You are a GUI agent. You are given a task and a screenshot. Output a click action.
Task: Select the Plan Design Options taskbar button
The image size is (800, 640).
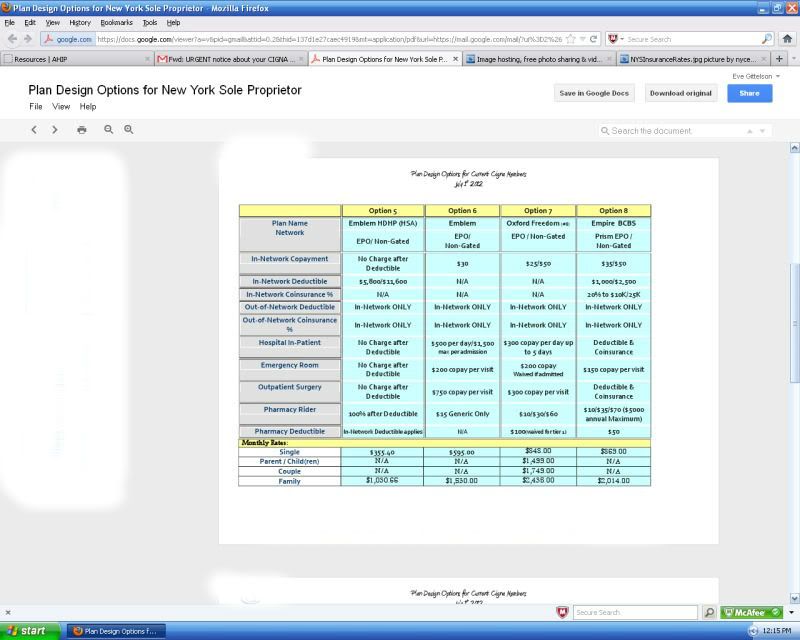pos(117,631)
